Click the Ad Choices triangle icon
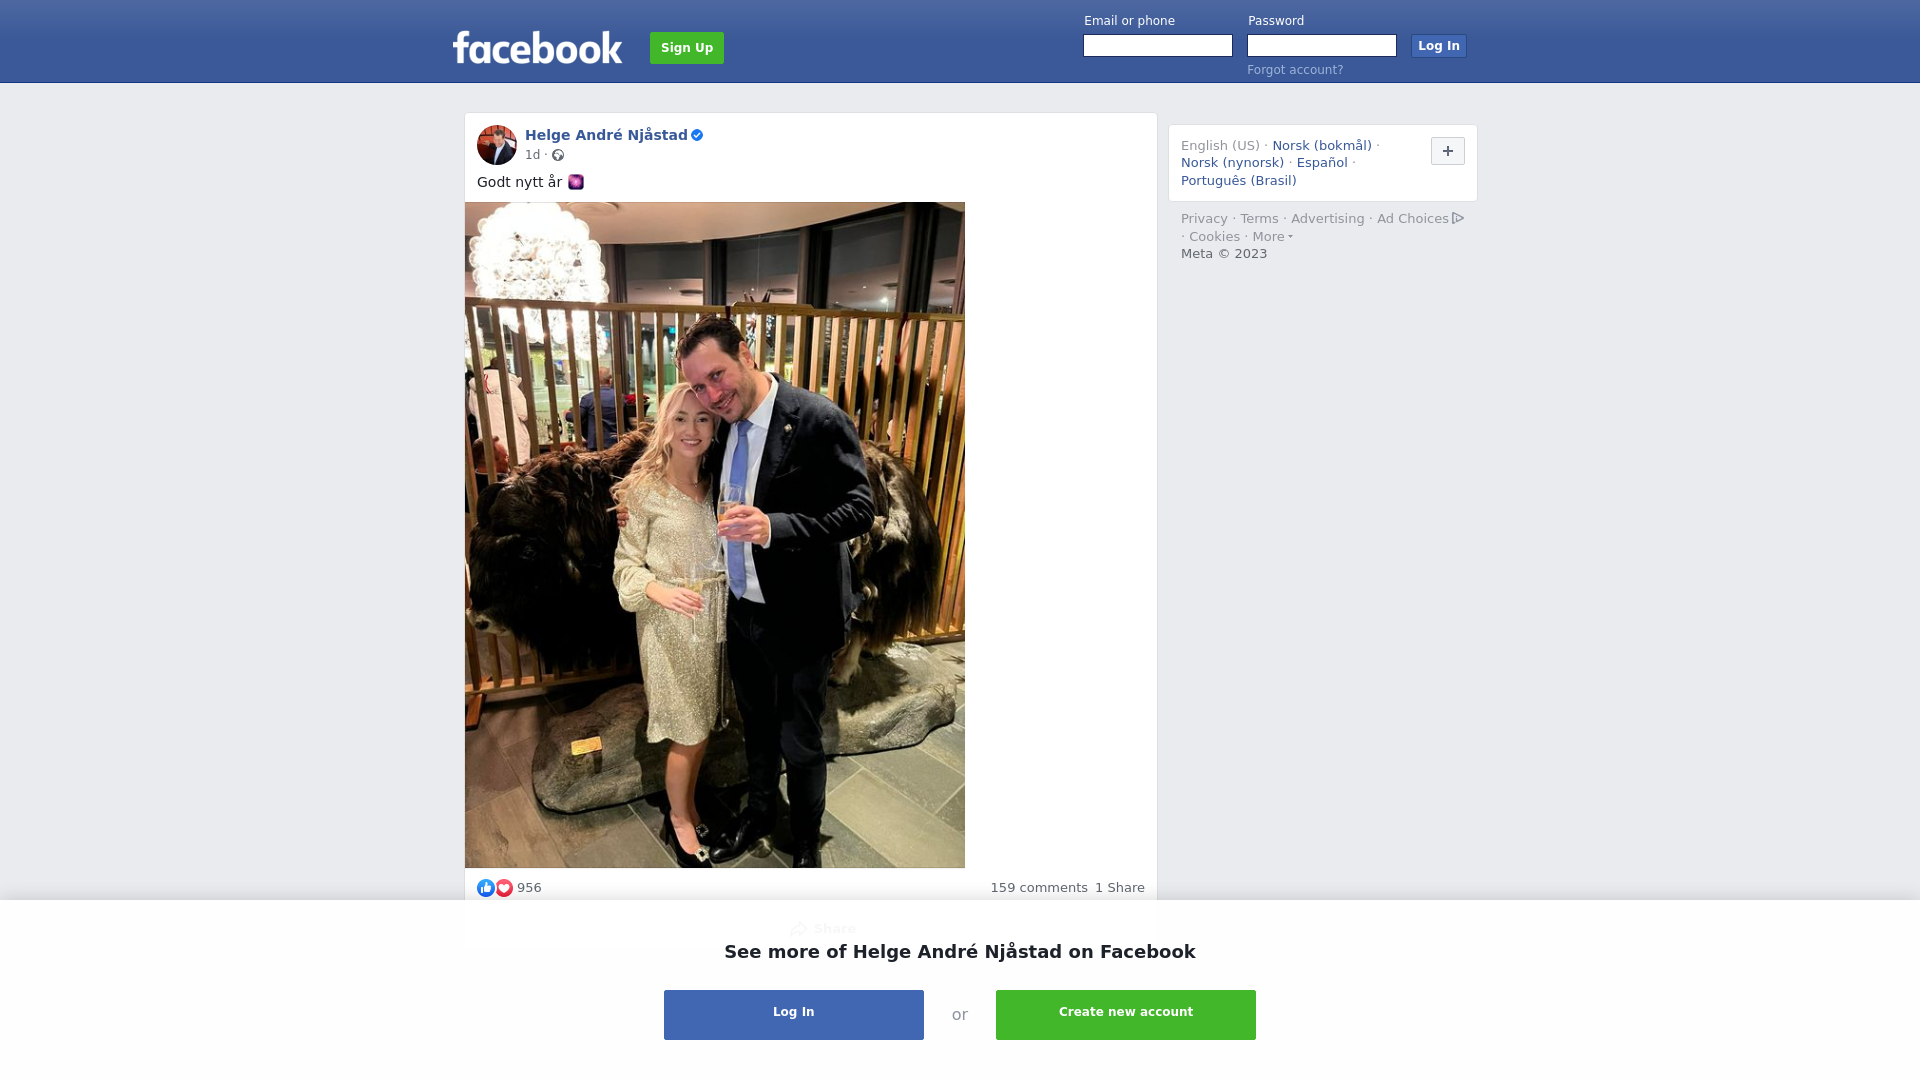The image size is (1920, 1080). [x=1458, y=218]
